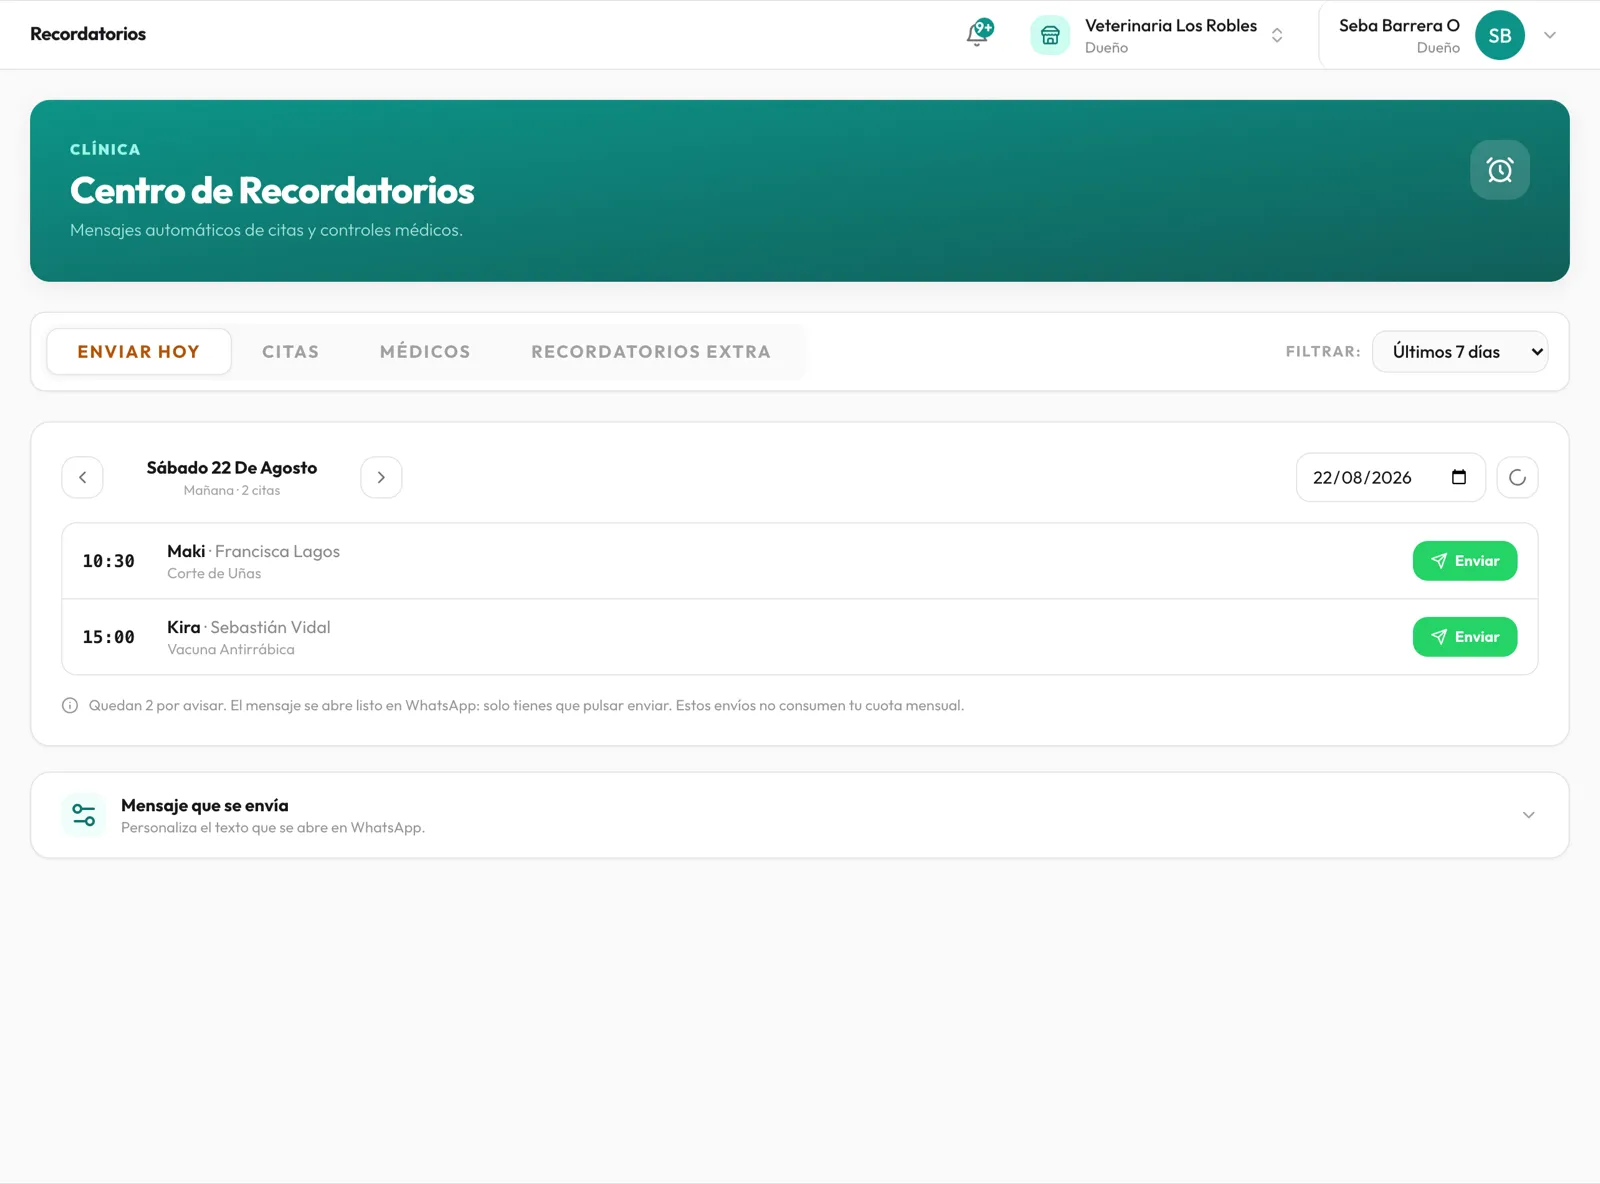Screen dimensions: 1600x1184
Task: Switch to the Citas tab
Action: (x=291, y=352)
